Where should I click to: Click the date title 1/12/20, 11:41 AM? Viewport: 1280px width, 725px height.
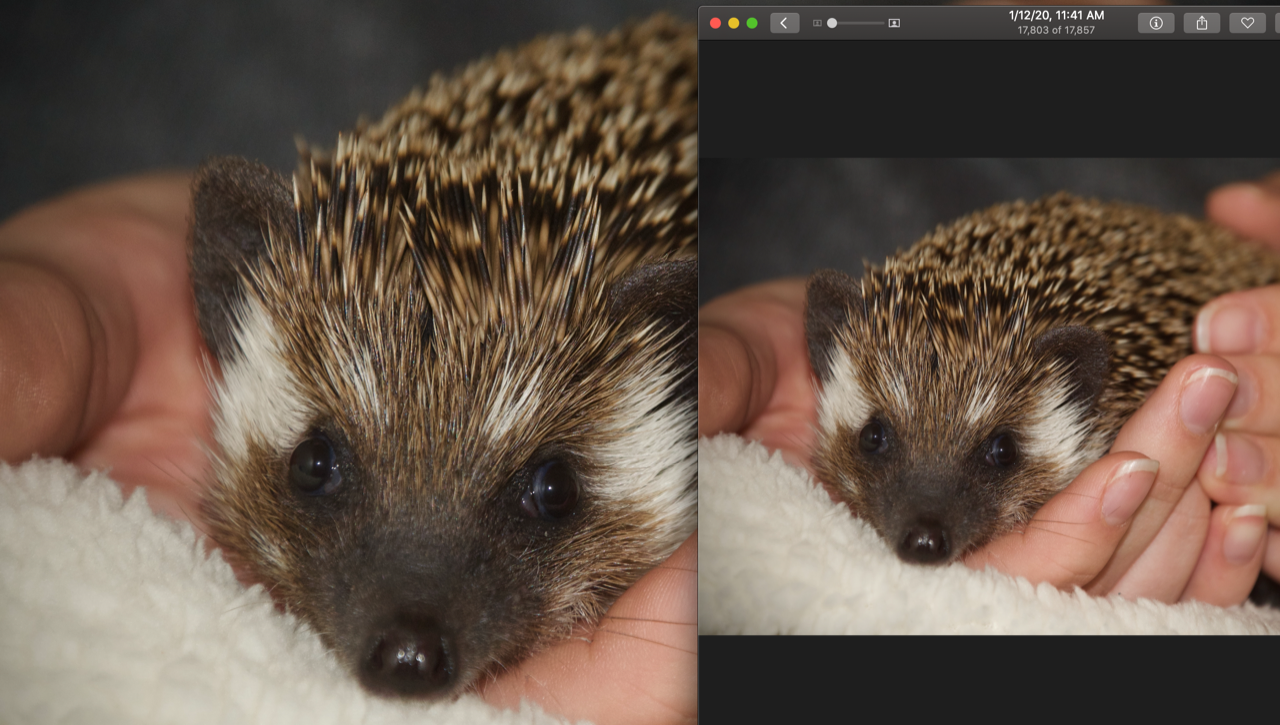1056,15
